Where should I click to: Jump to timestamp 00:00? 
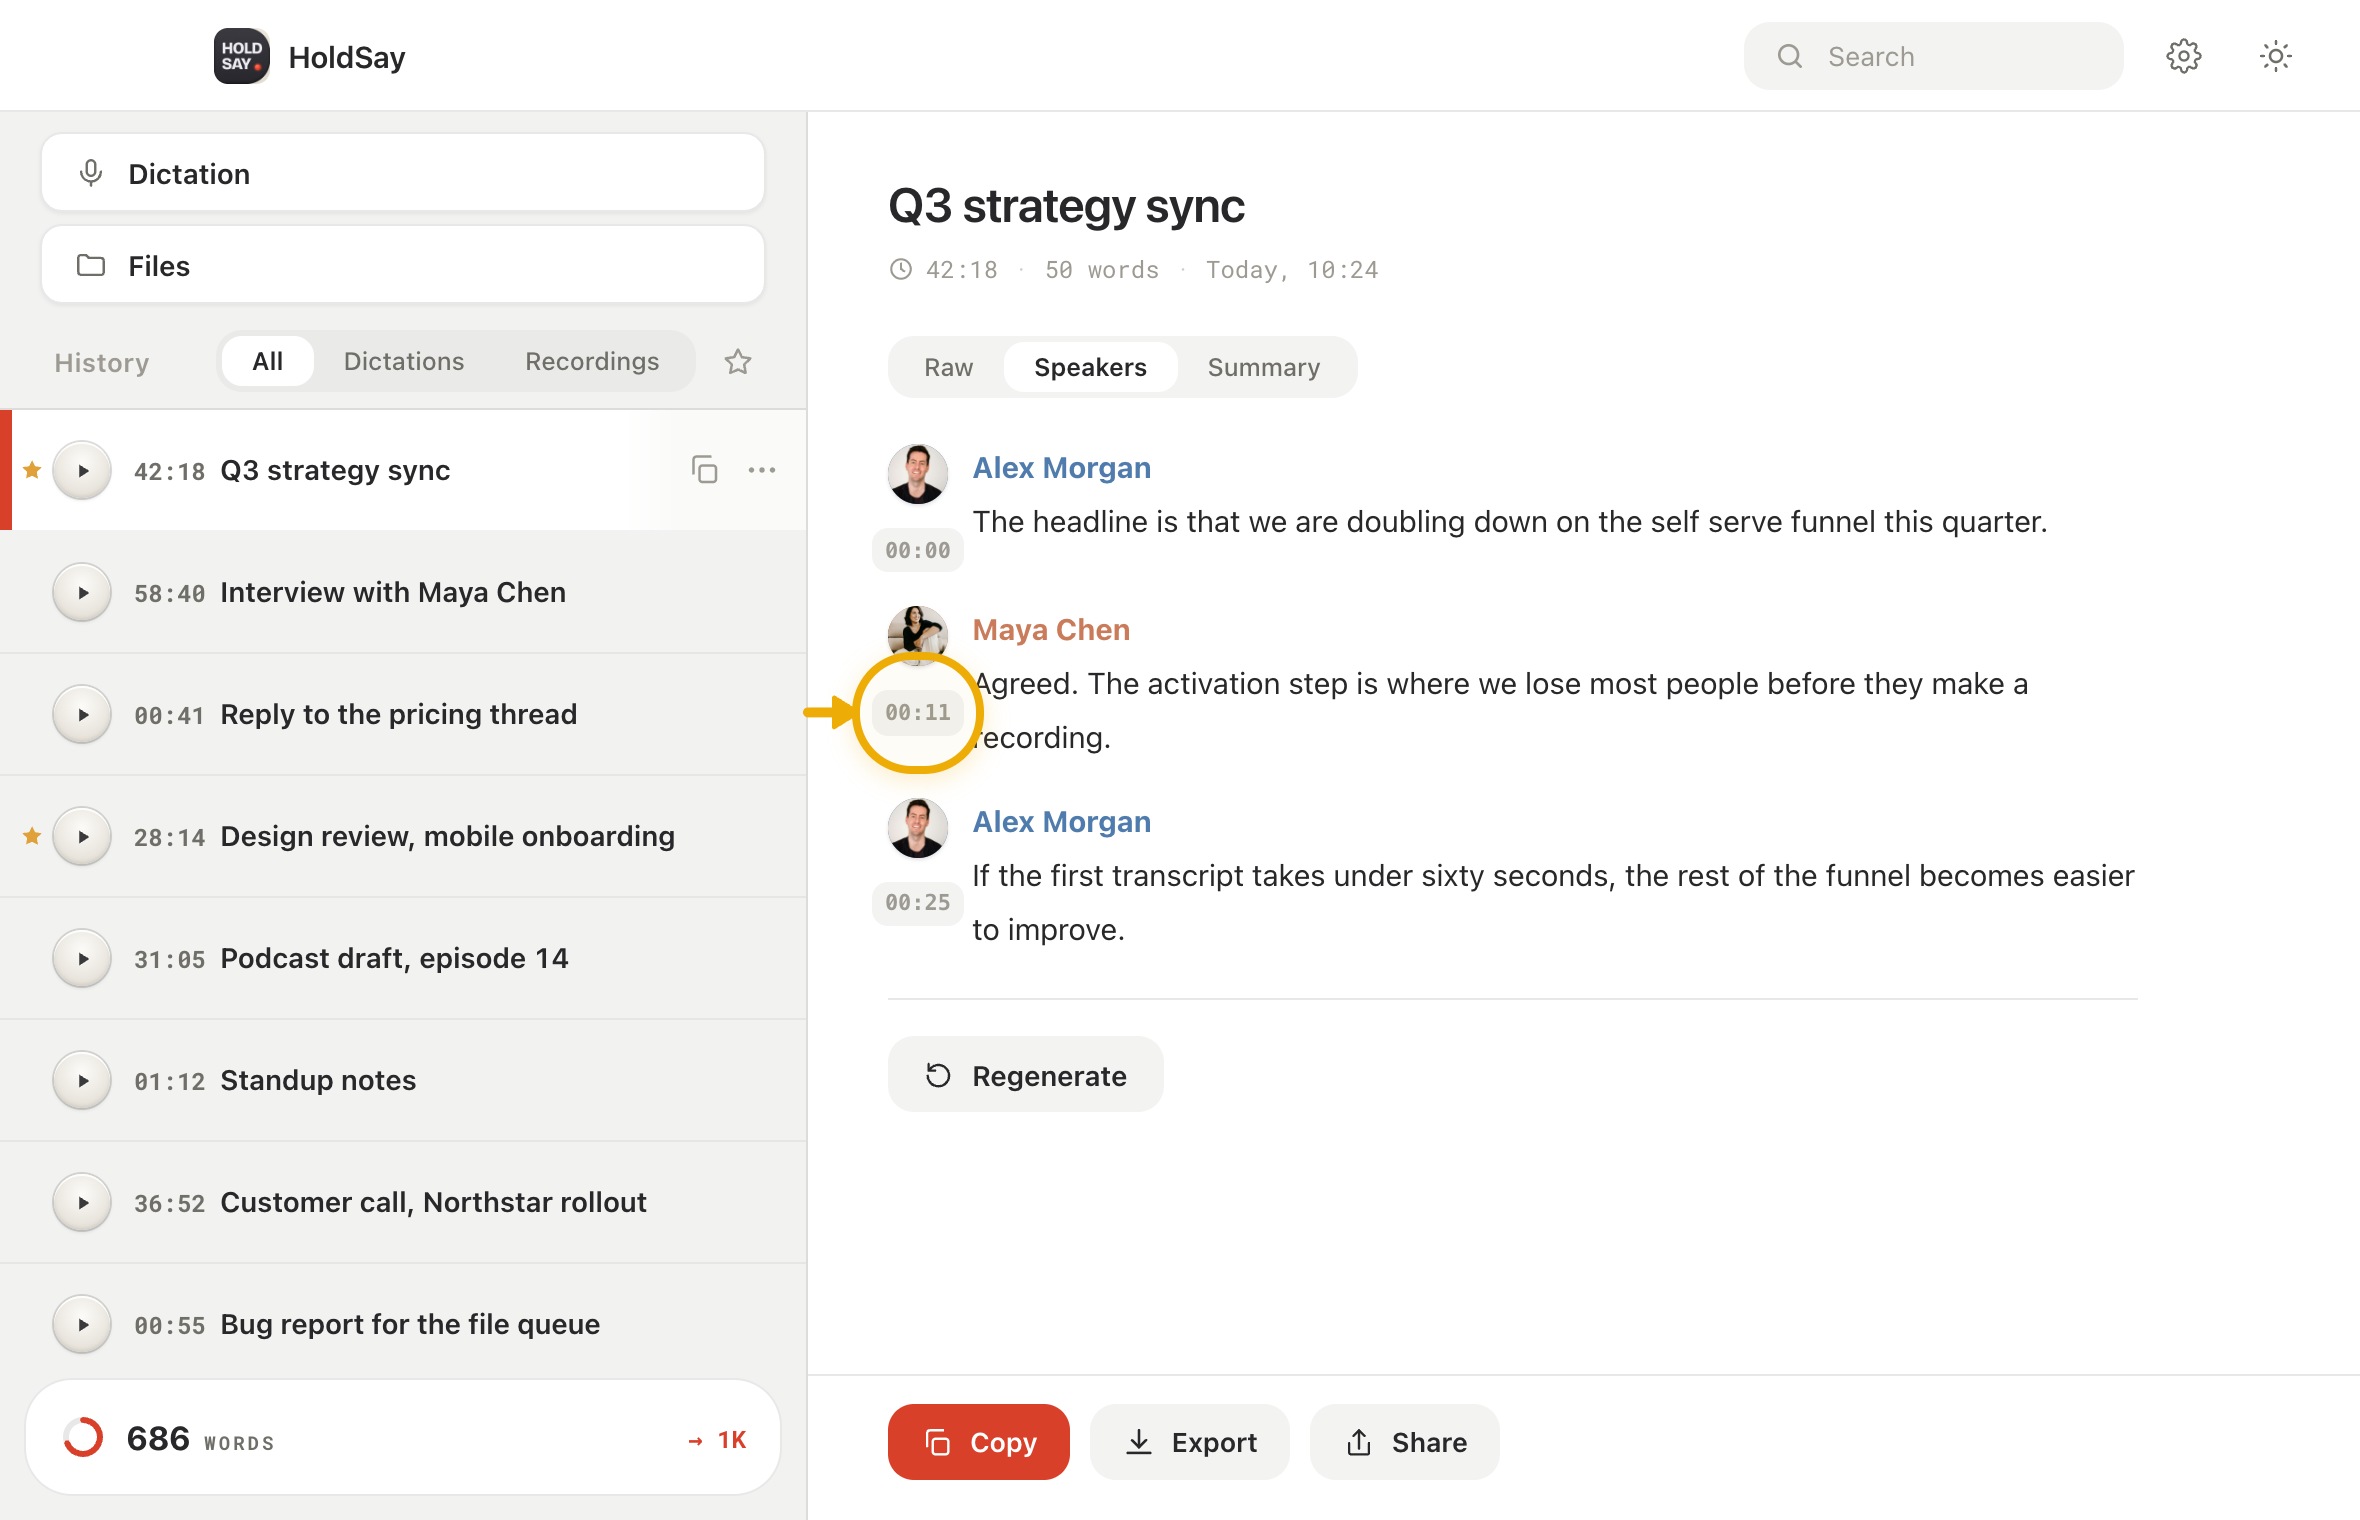coord(917,550)
